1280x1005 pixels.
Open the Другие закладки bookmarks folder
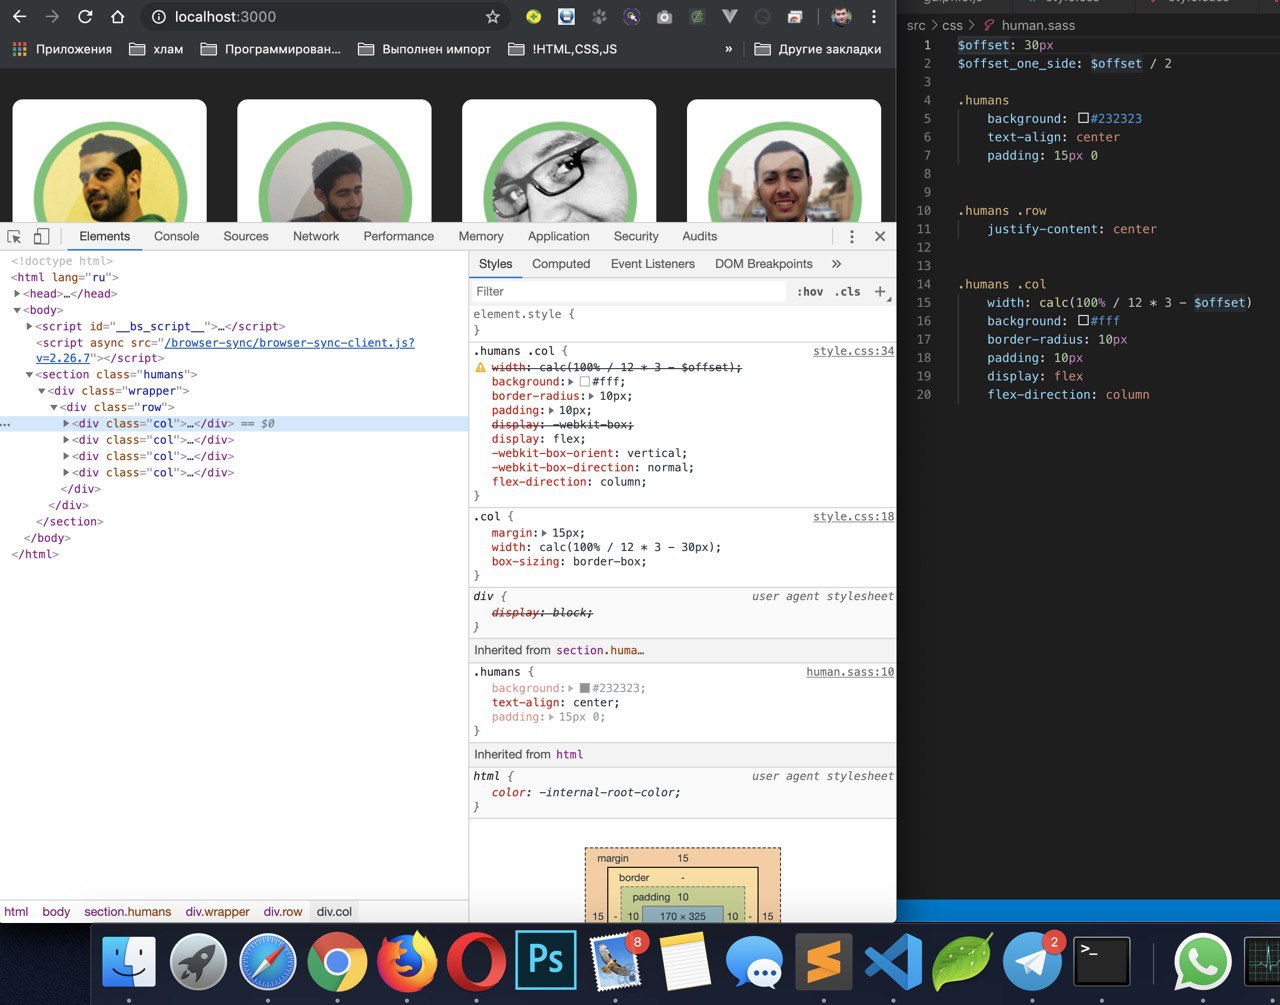pos(818,49)
